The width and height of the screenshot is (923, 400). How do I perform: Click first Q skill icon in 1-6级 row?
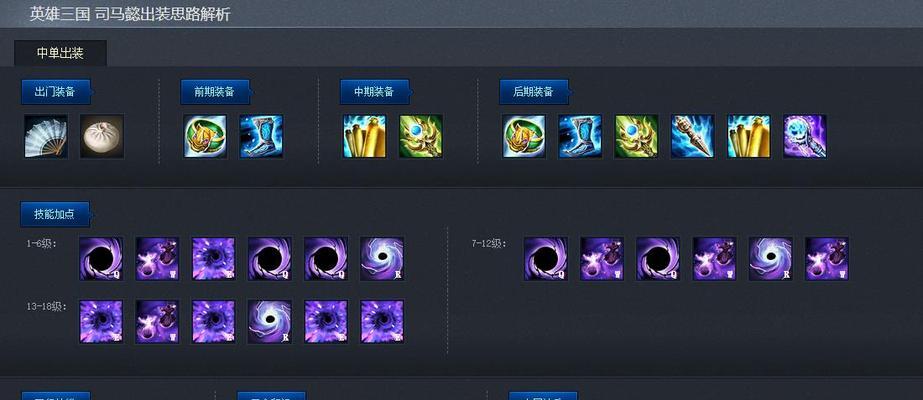point(101,259)
